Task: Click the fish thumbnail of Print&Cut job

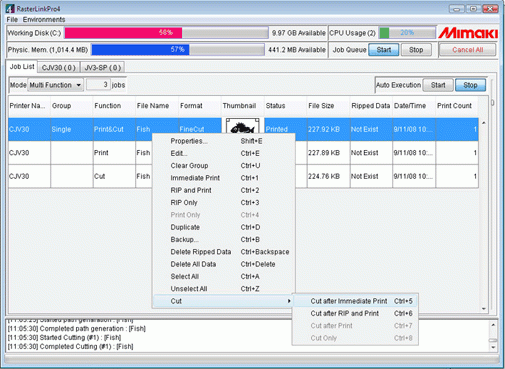Action: 242,126
